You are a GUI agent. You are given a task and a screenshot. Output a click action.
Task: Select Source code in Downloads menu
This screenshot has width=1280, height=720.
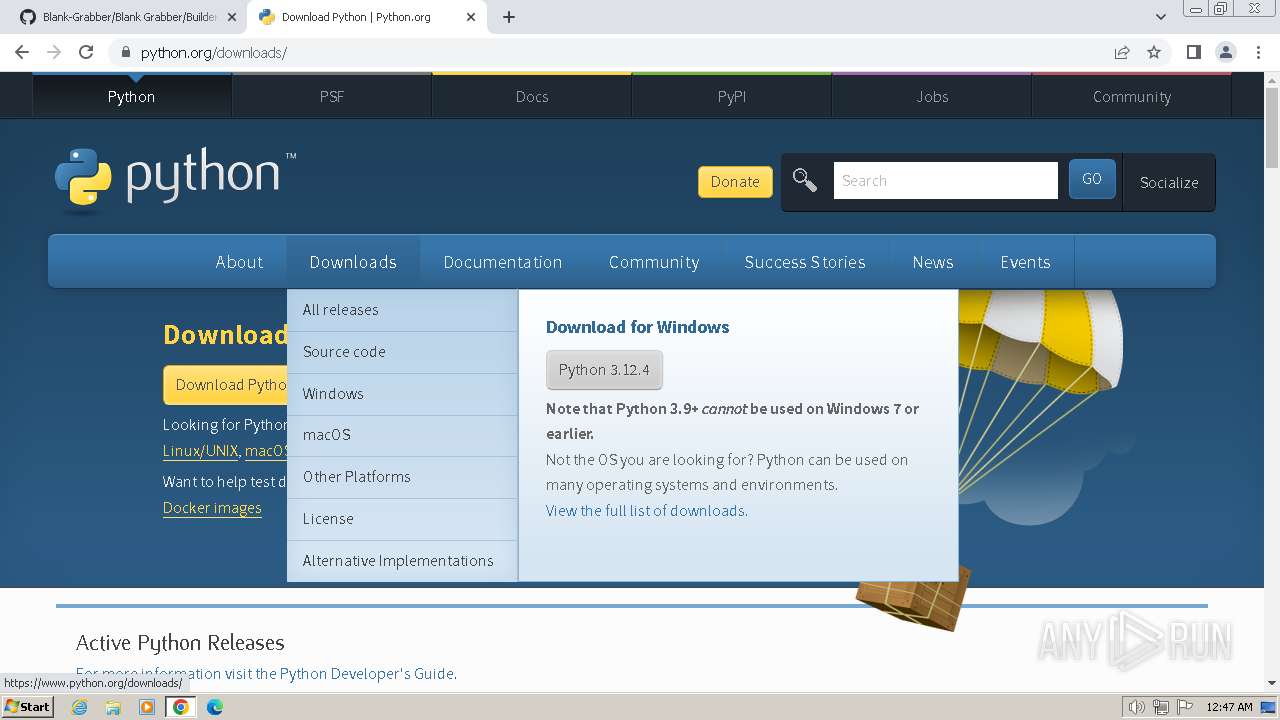click(x=402, y=352)
